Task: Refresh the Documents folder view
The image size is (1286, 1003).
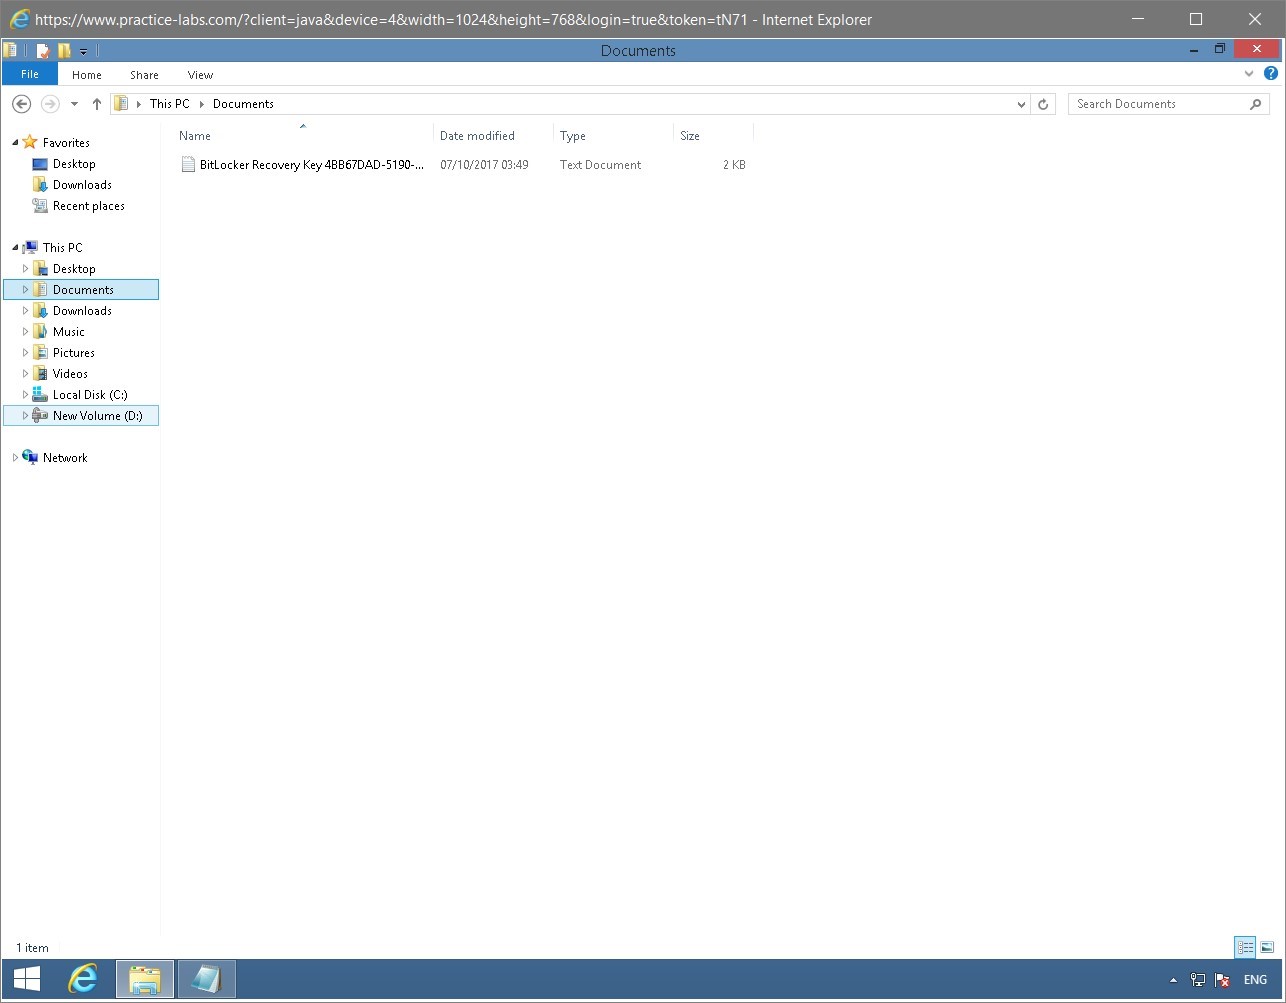Action: pos(1043,103)
